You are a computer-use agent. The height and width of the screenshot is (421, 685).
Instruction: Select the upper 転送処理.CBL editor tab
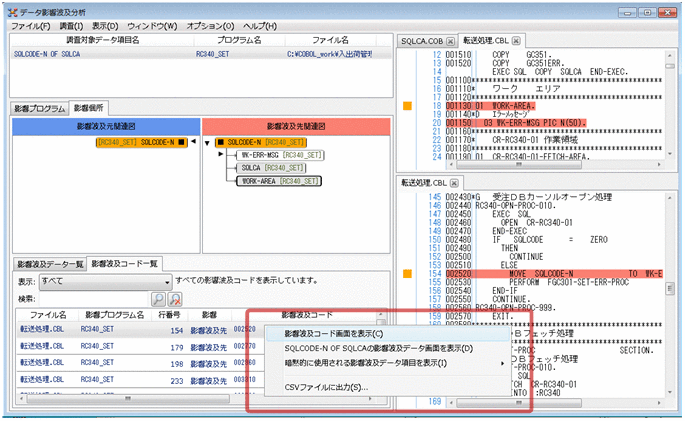(x=486, y=41)
